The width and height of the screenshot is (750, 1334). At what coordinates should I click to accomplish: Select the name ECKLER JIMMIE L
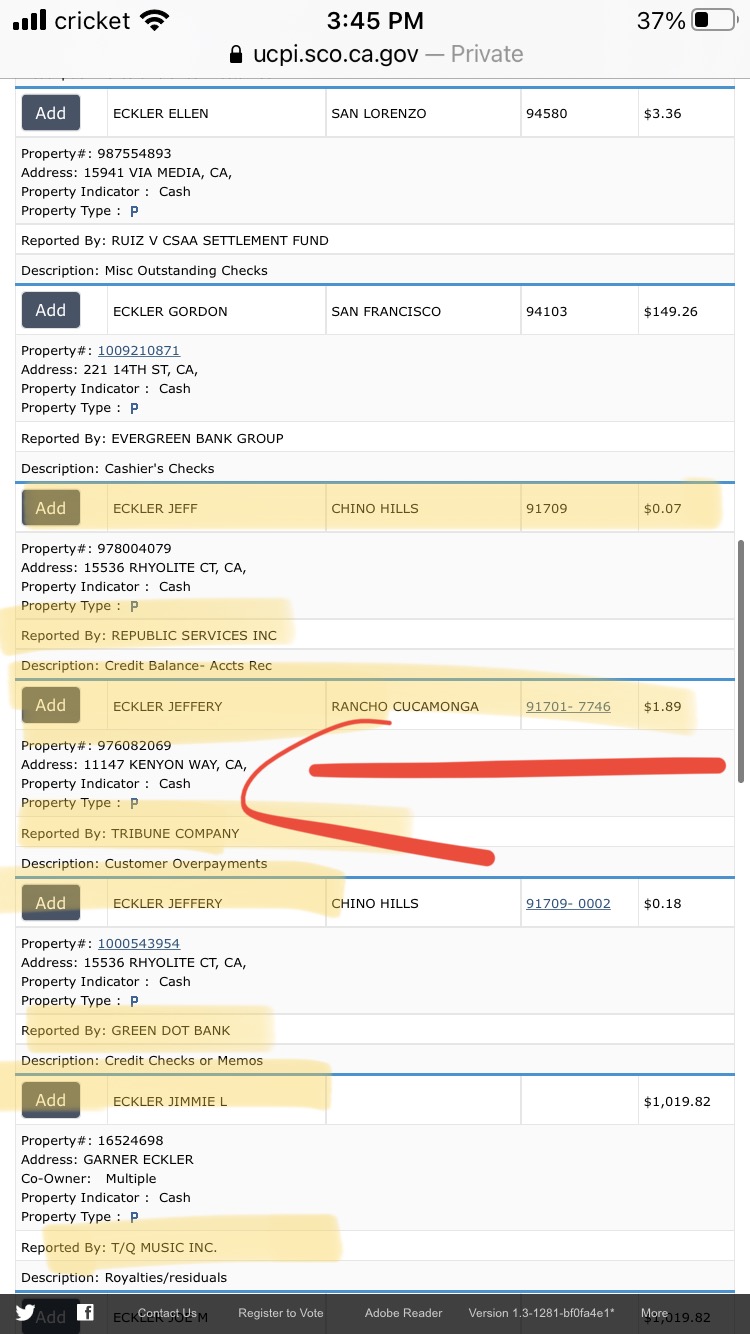point(170,1102)
